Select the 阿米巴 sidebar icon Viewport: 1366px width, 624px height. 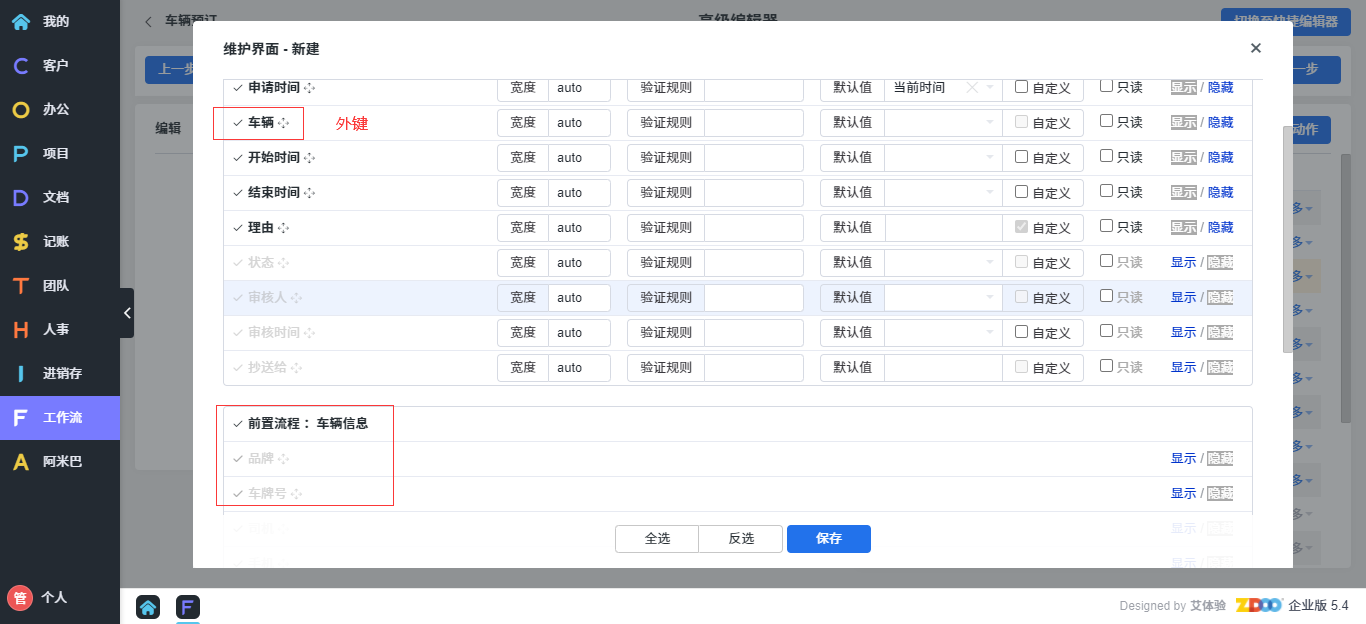point(21,462)
